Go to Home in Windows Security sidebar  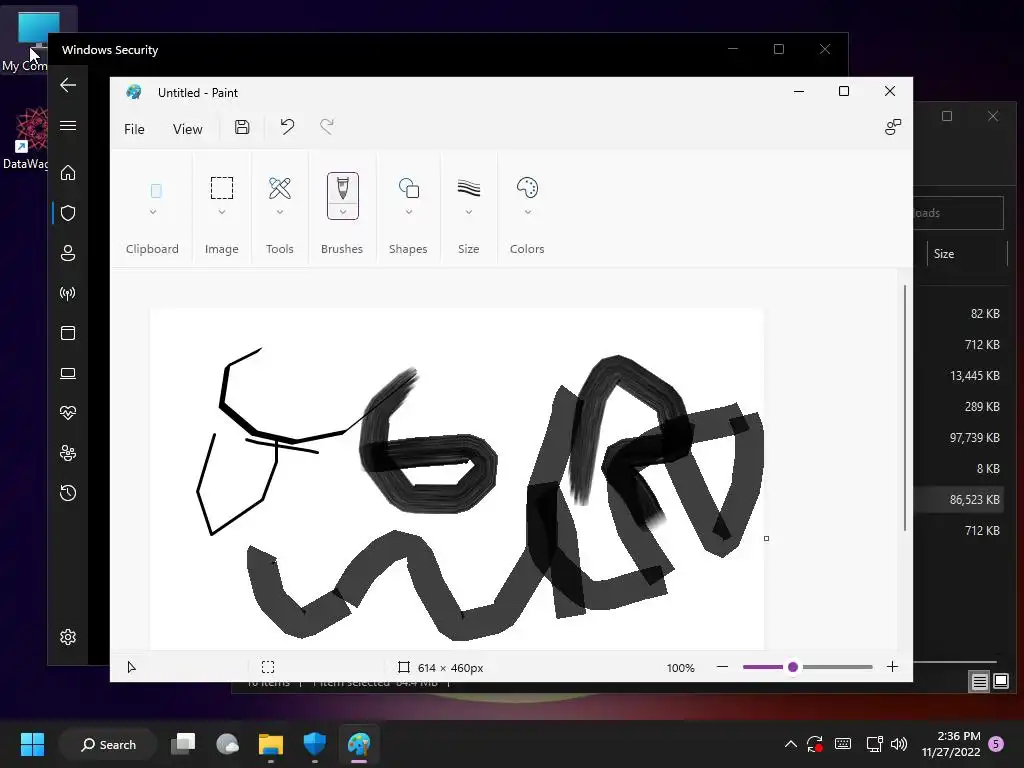[x=68, y=172]
